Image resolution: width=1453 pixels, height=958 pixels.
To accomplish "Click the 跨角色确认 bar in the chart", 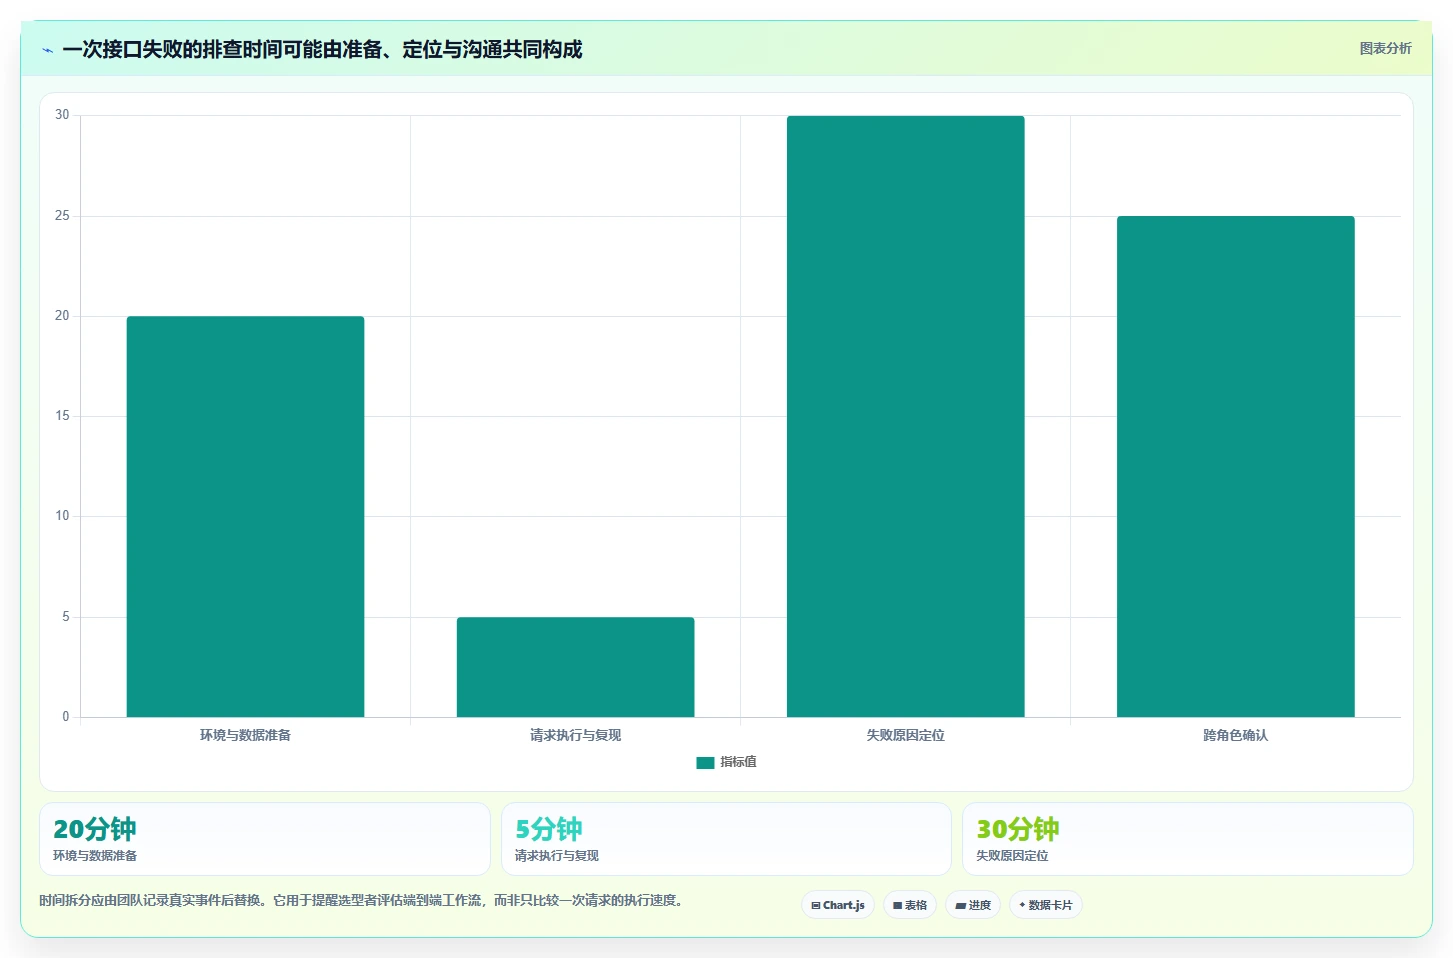I will tap(1235, 466).
